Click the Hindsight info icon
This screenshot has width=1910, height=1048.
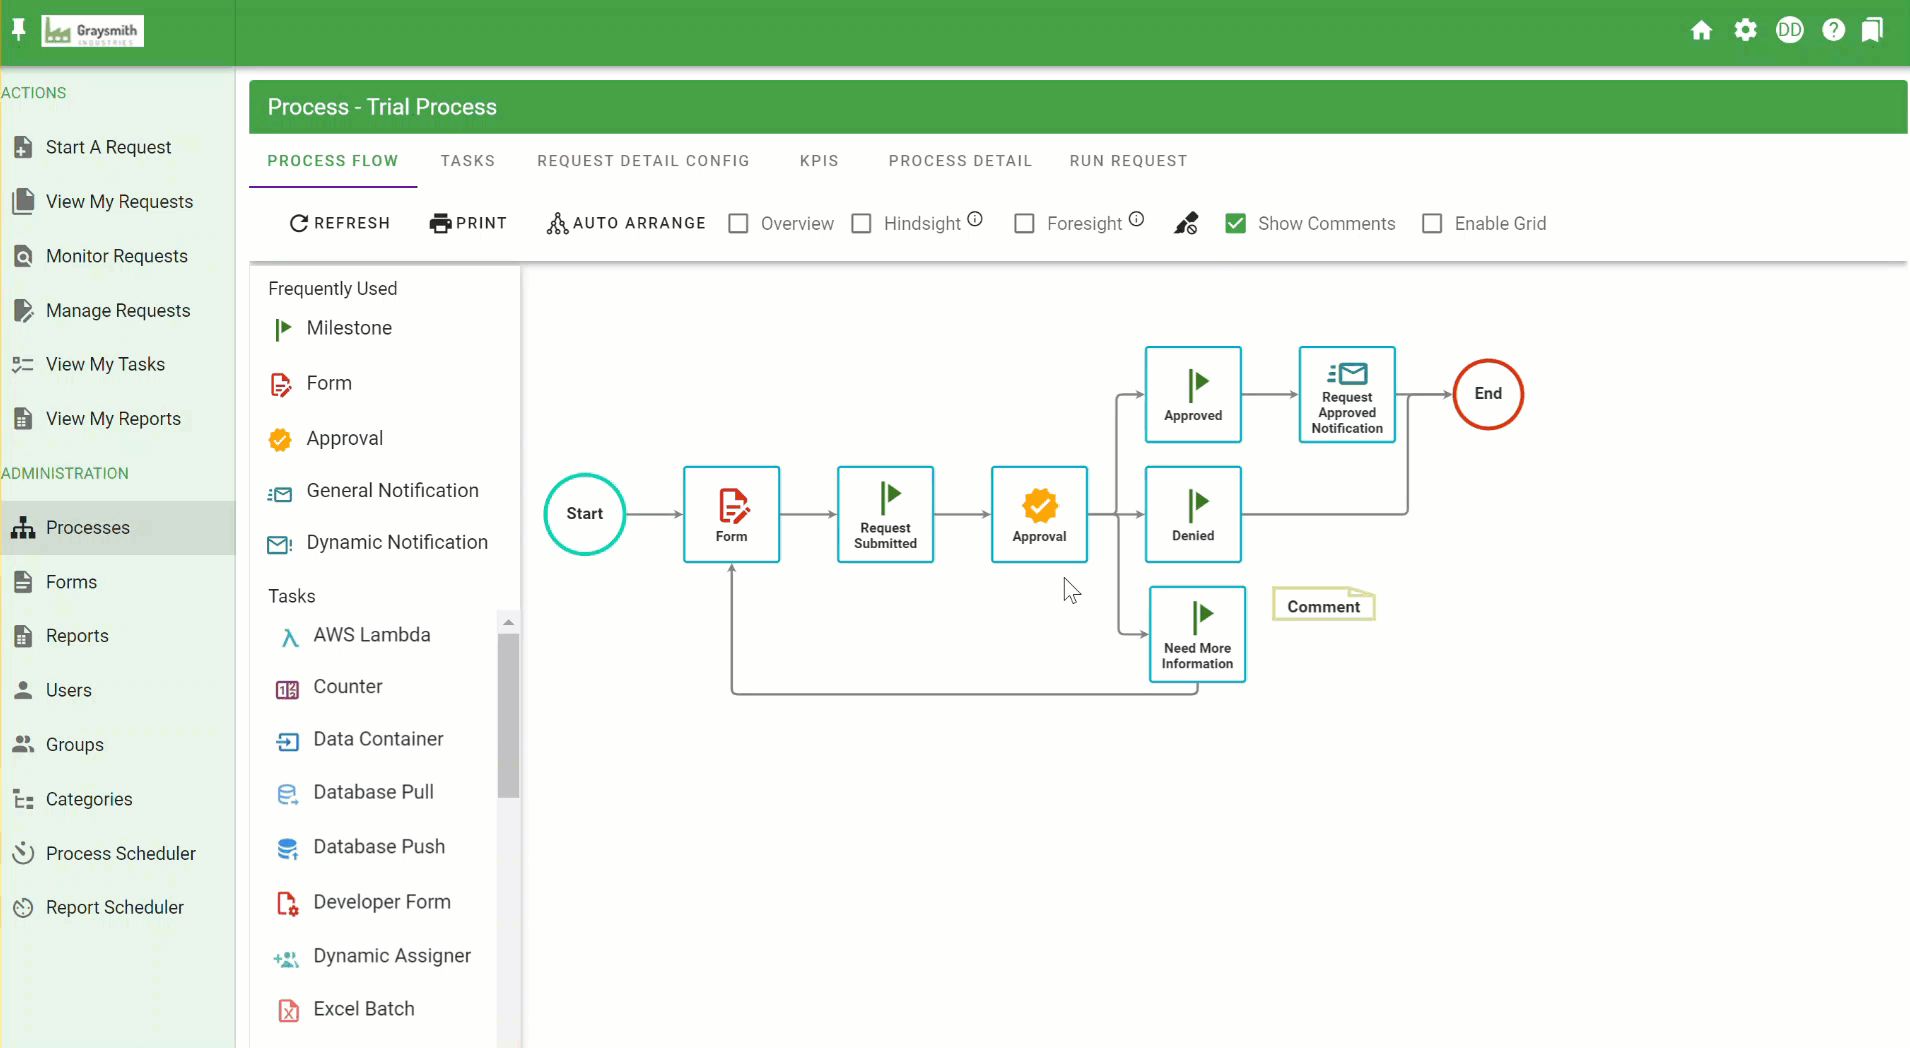coord(975,219)
